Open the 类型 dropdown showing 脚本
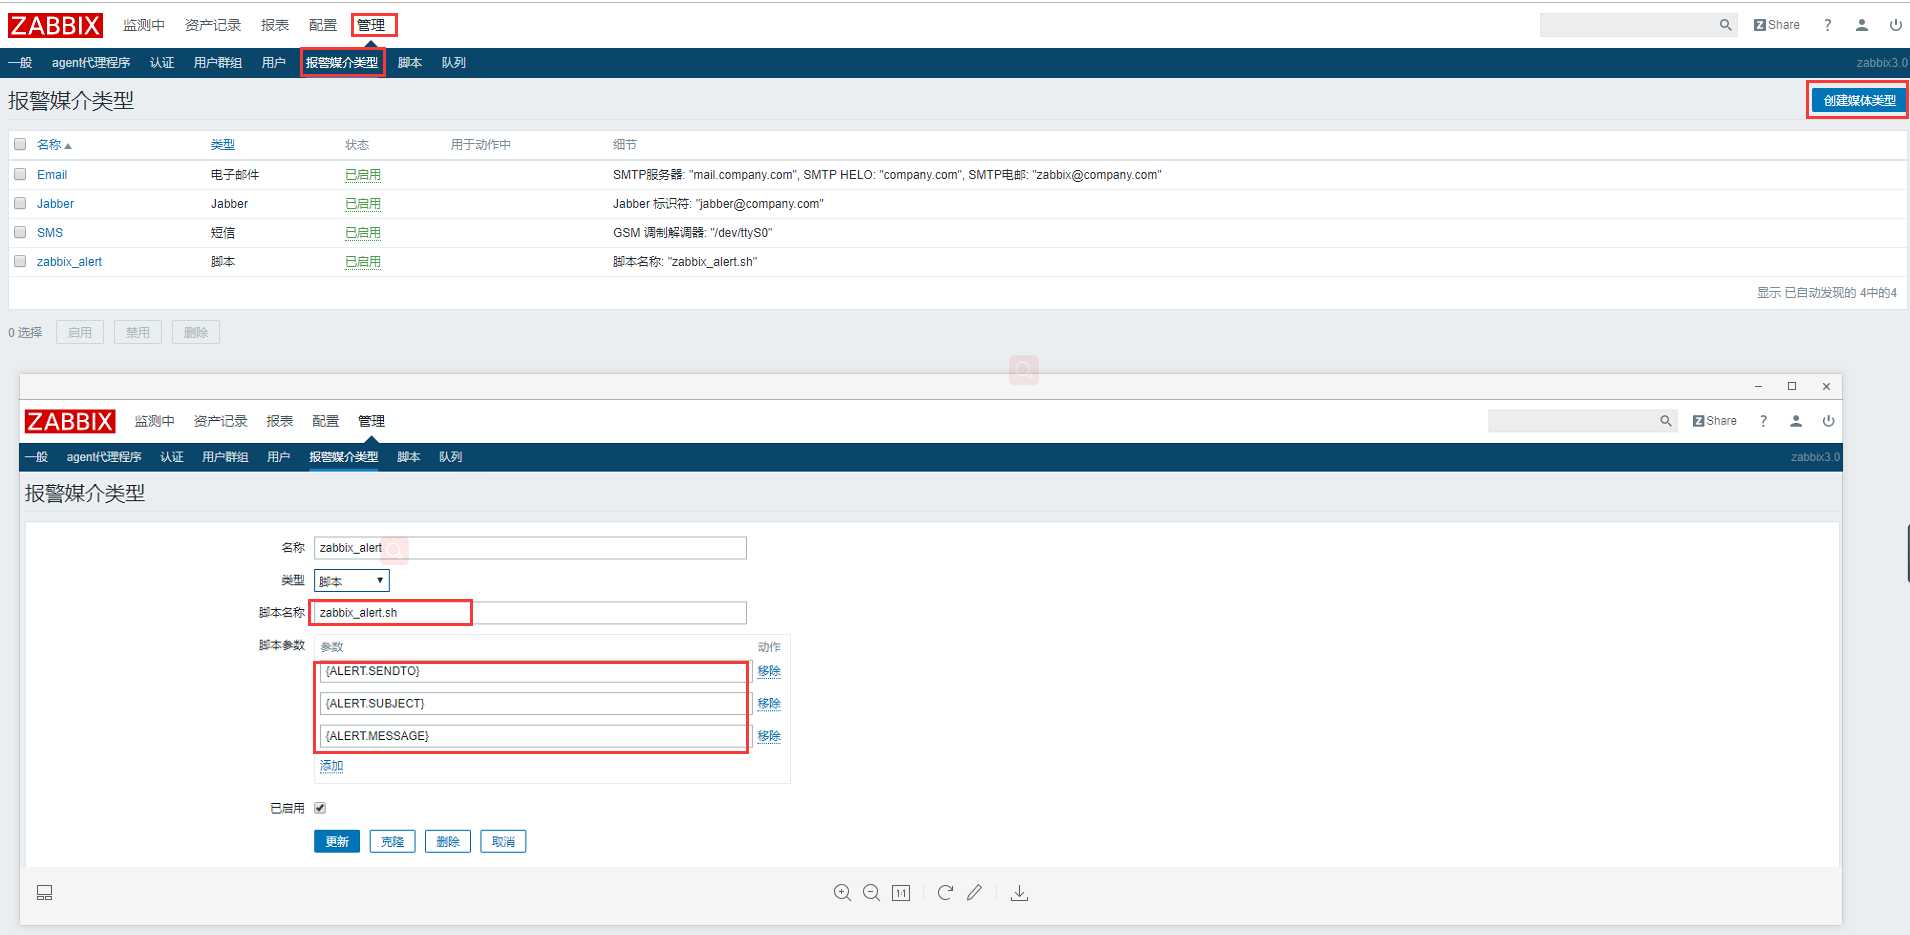Screen dimensions: 1910x935 pos(352,581)
